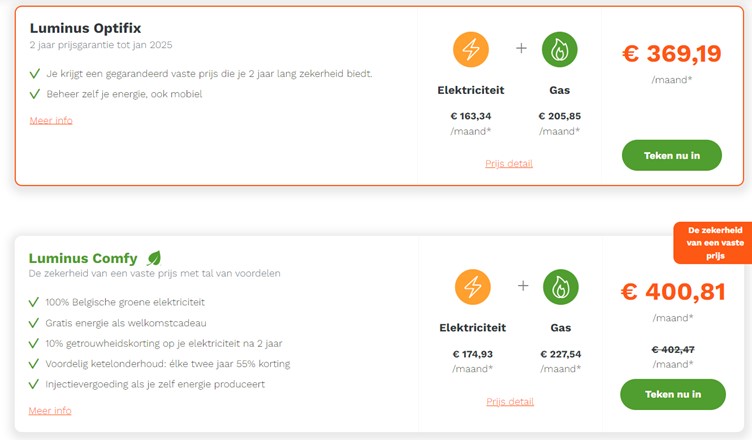The image size is (752, 440).
Task: Show Prijs detail for Luminus Optifix
Action: pyautogui.click(x=509, y=163)
